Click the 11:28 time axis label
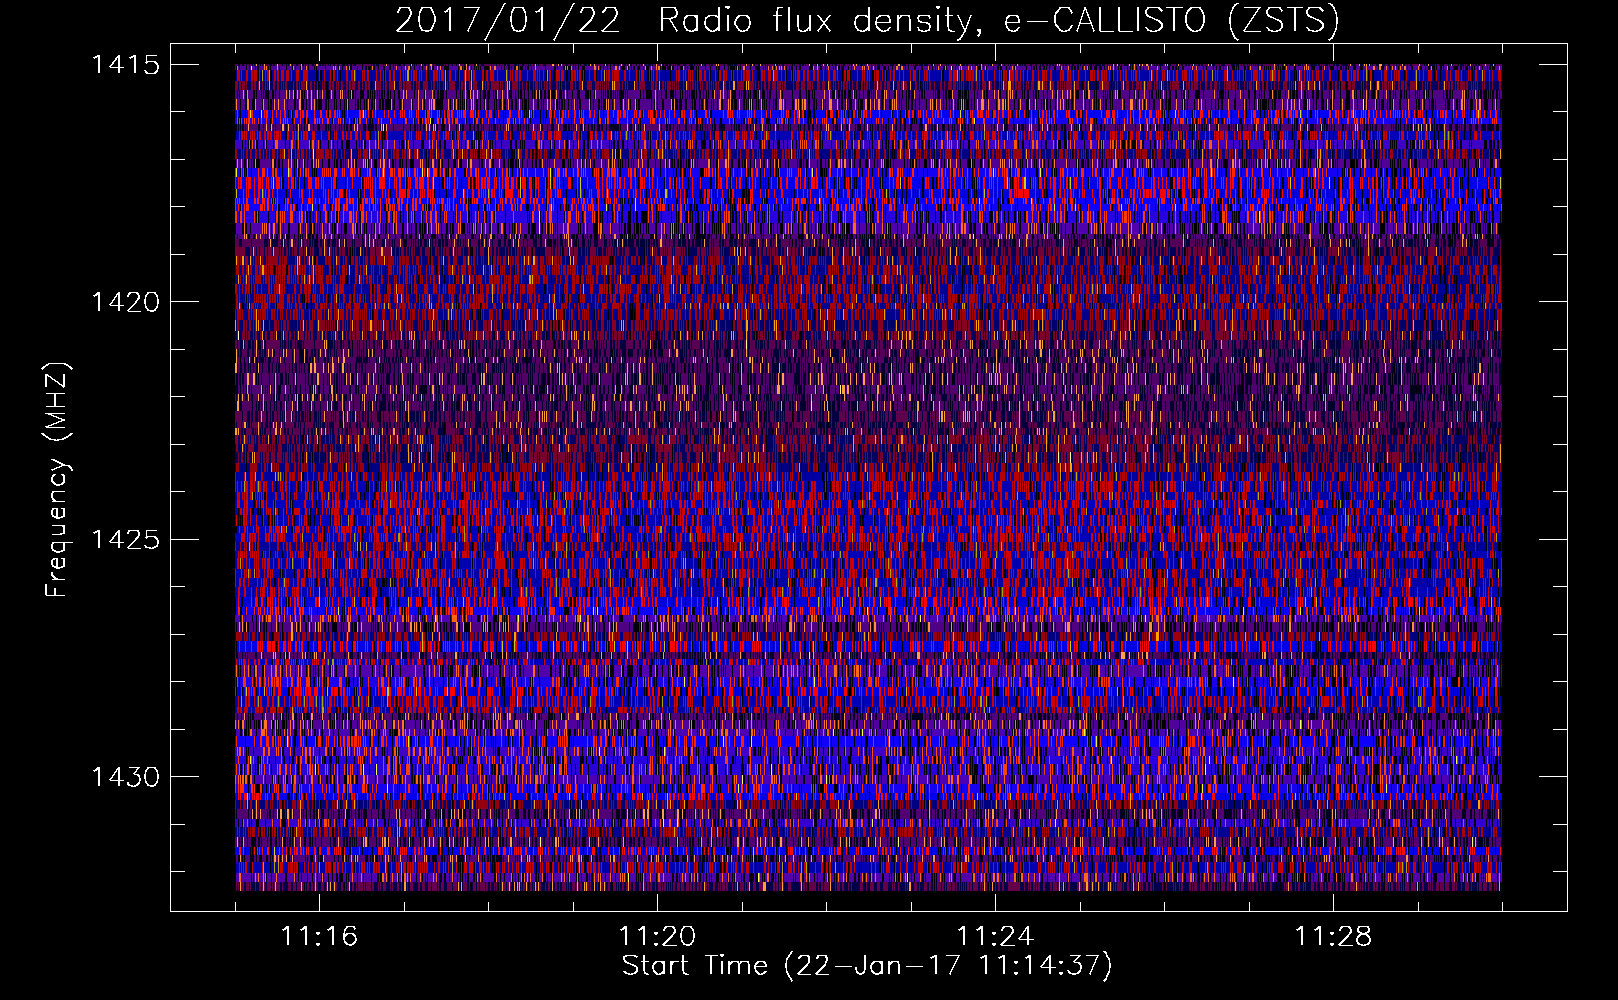 point(1333,937)
